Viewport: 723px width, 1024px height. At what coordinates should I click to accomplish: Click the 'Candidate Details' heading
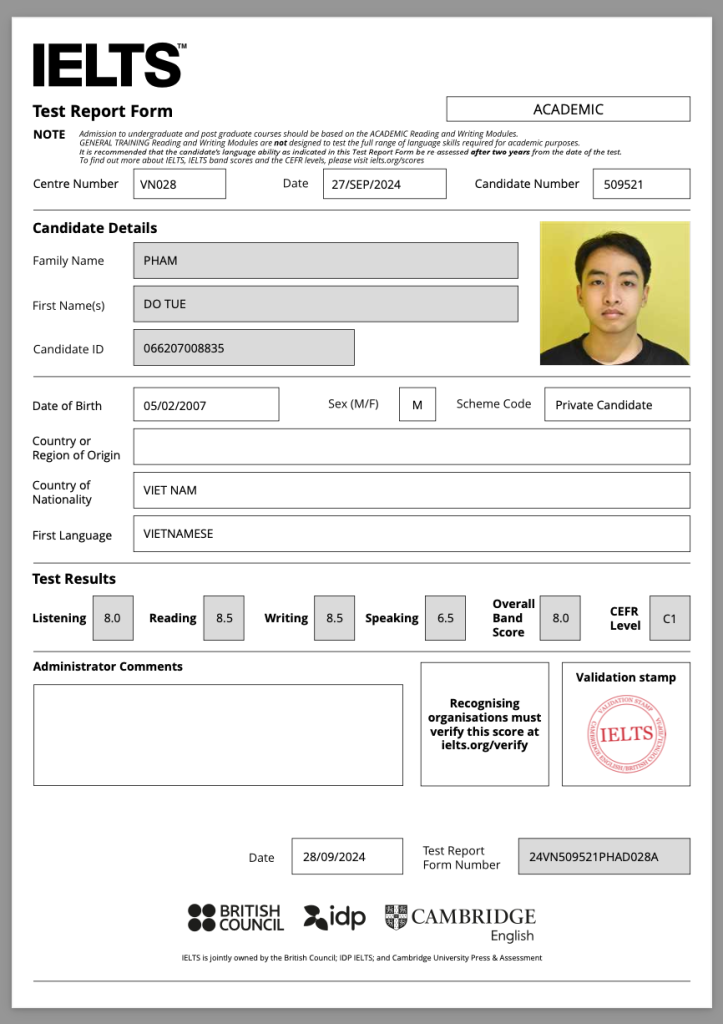click(95, 228)
